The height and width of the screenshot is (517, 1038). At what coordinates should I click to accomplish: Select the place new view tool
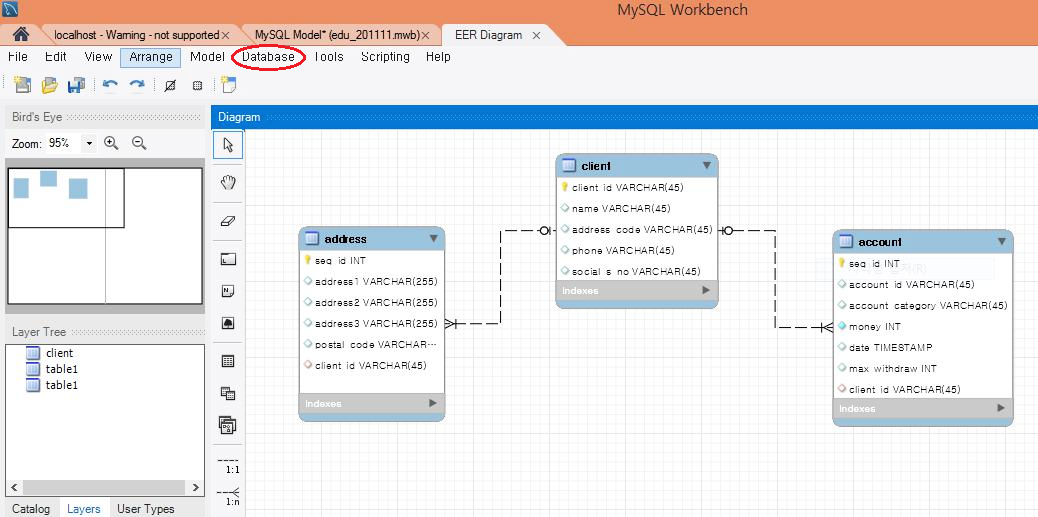pos(228,393)
